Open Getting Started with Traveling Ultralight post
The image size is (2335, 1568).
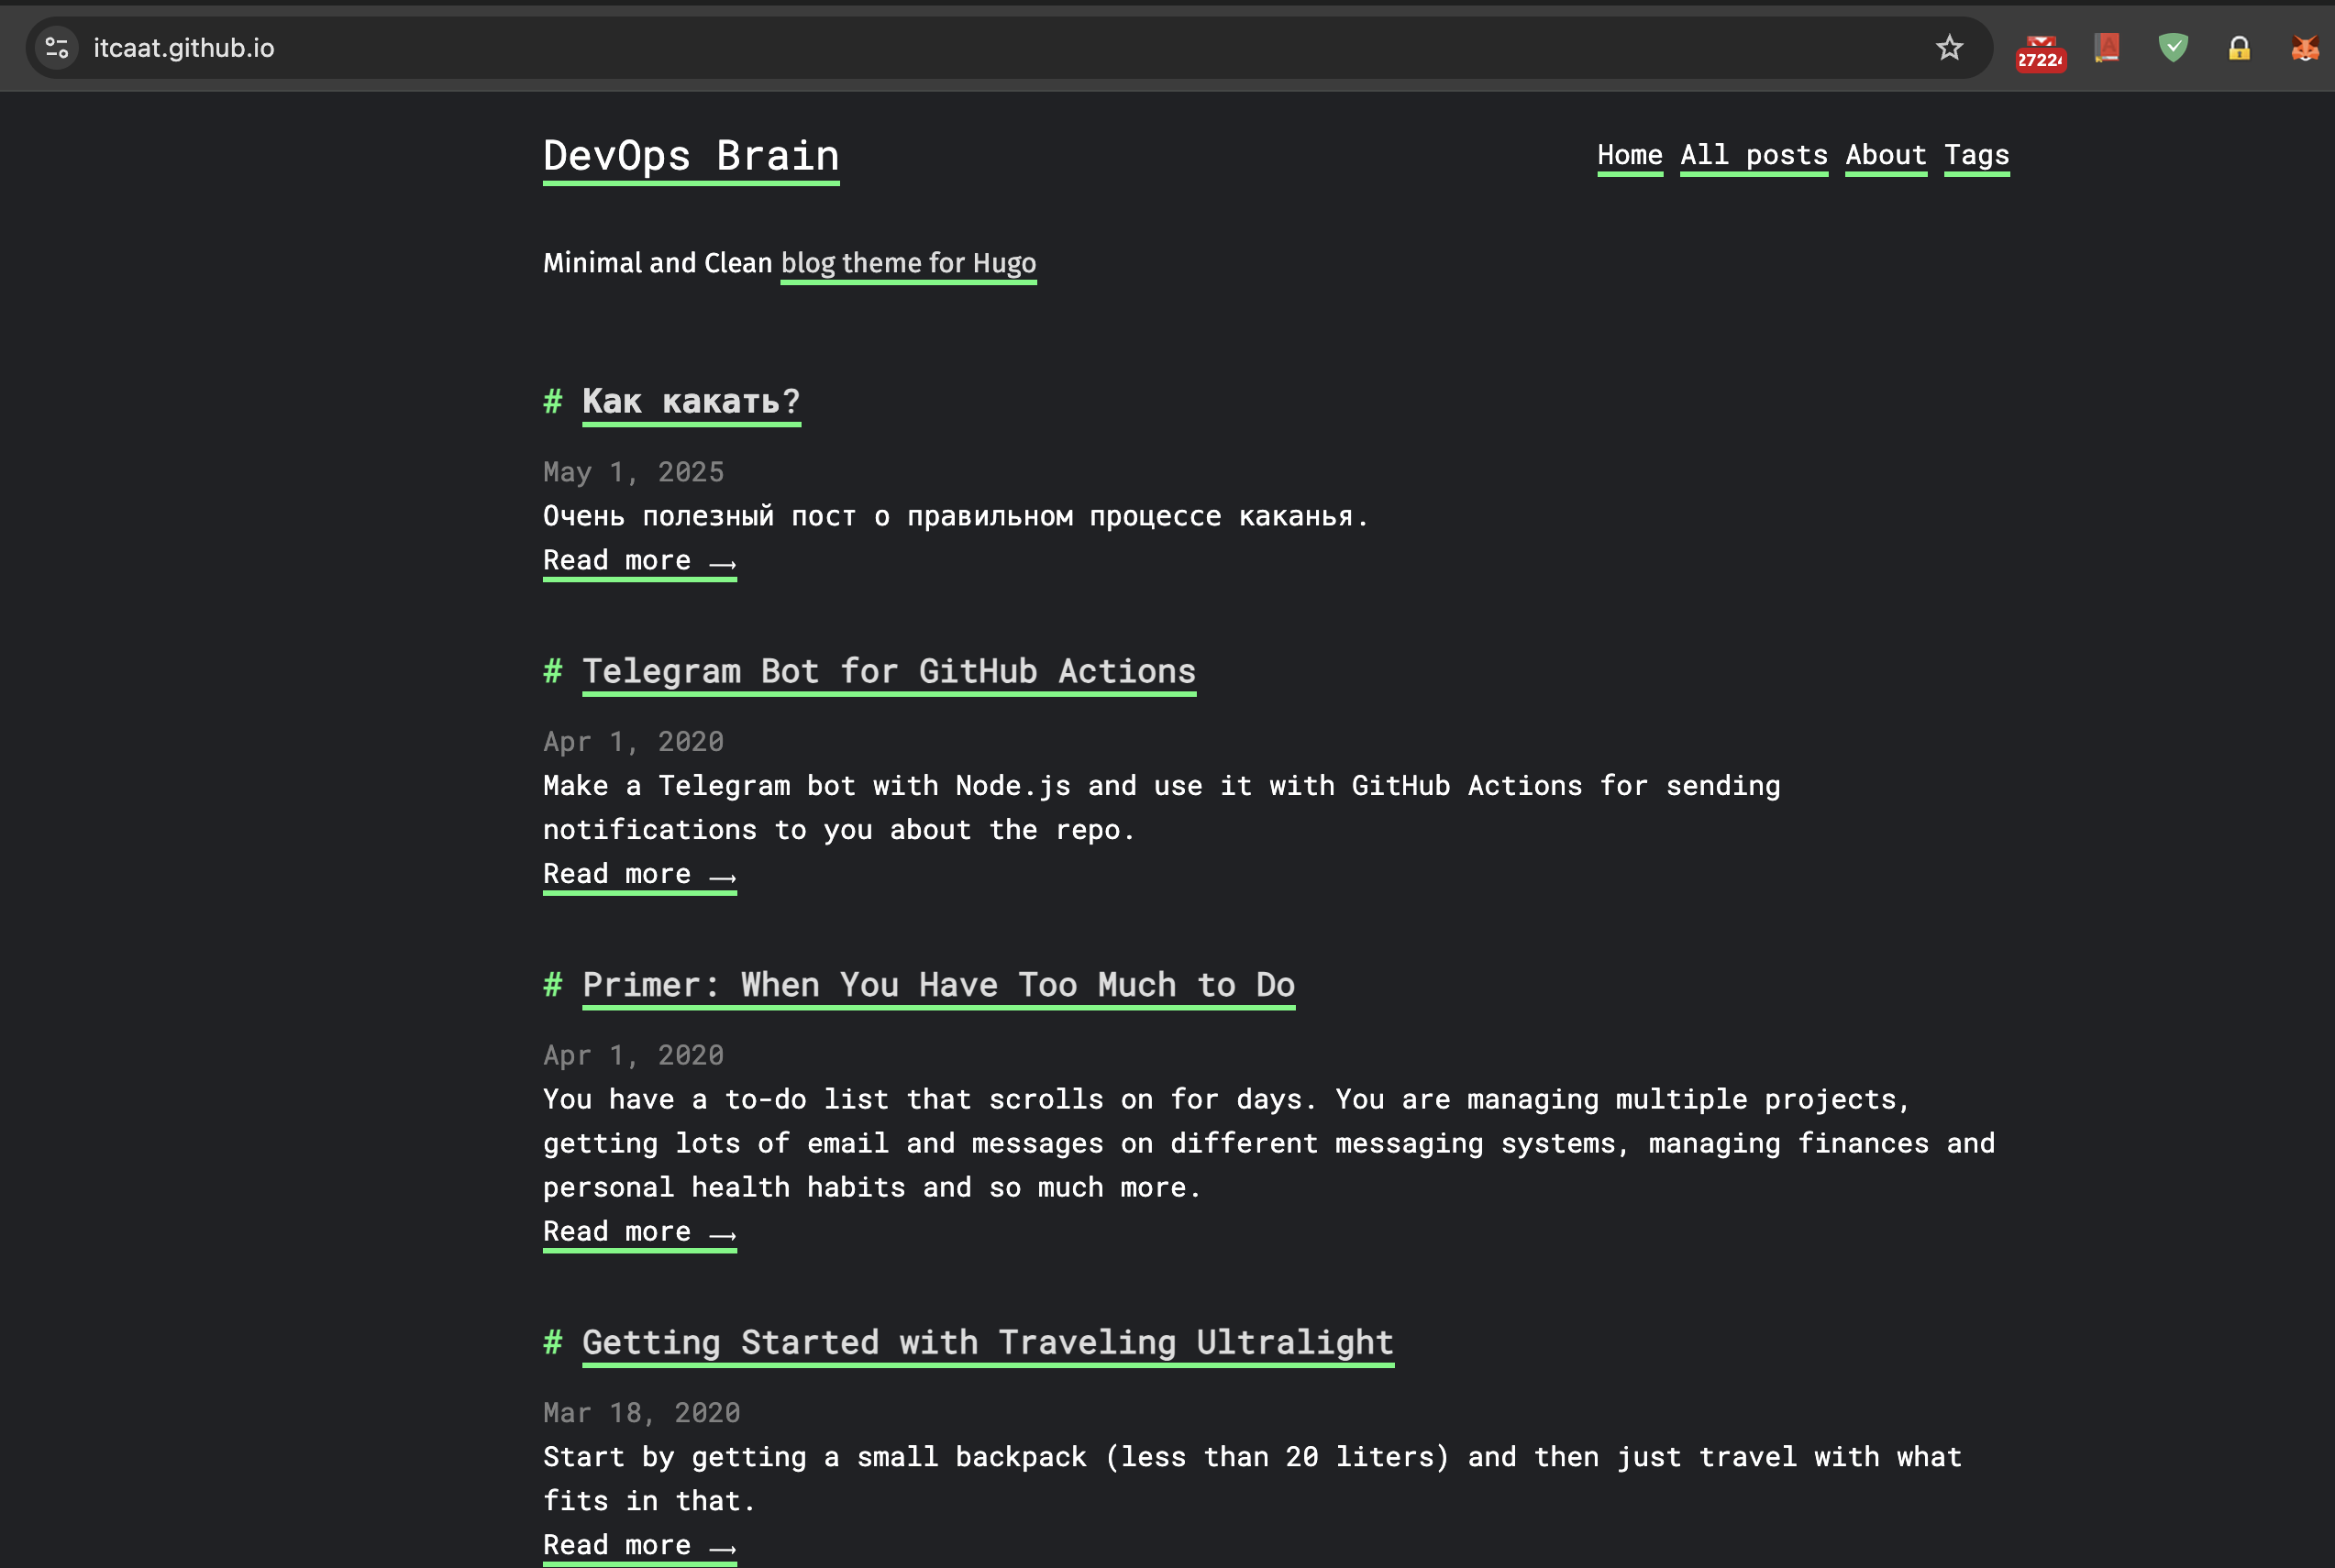[987, 1343]
